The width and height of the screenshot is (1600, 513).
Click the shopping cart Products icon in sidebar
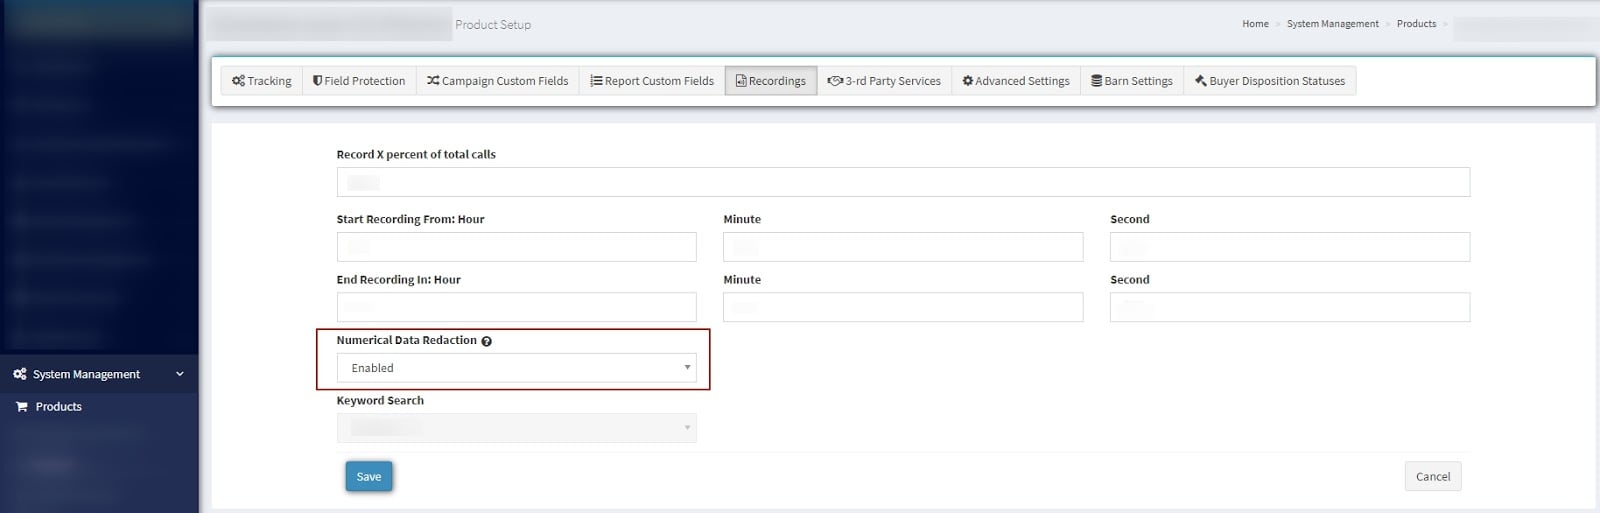(x=21, y=407)
